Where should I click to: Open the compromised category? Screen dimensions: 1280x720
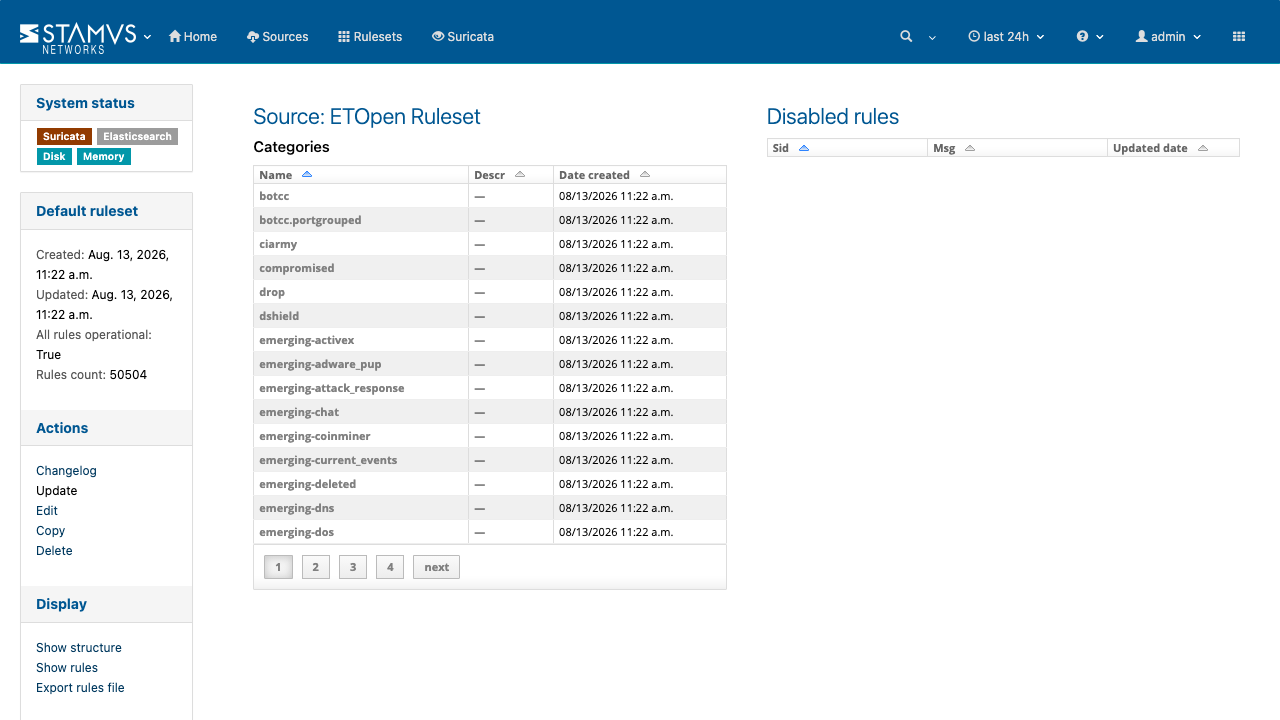pos(297,268)
